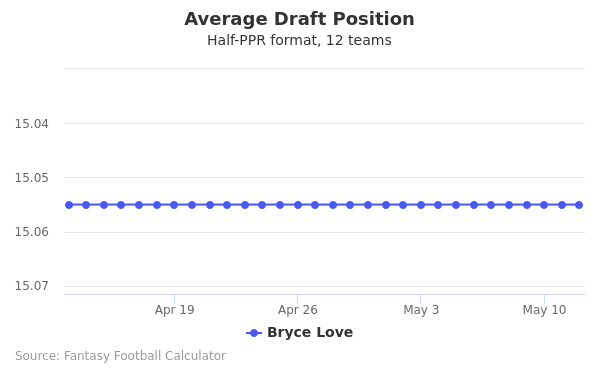Click the blue legend marker icon
This screenshot has width=600, height=375.
254,333
